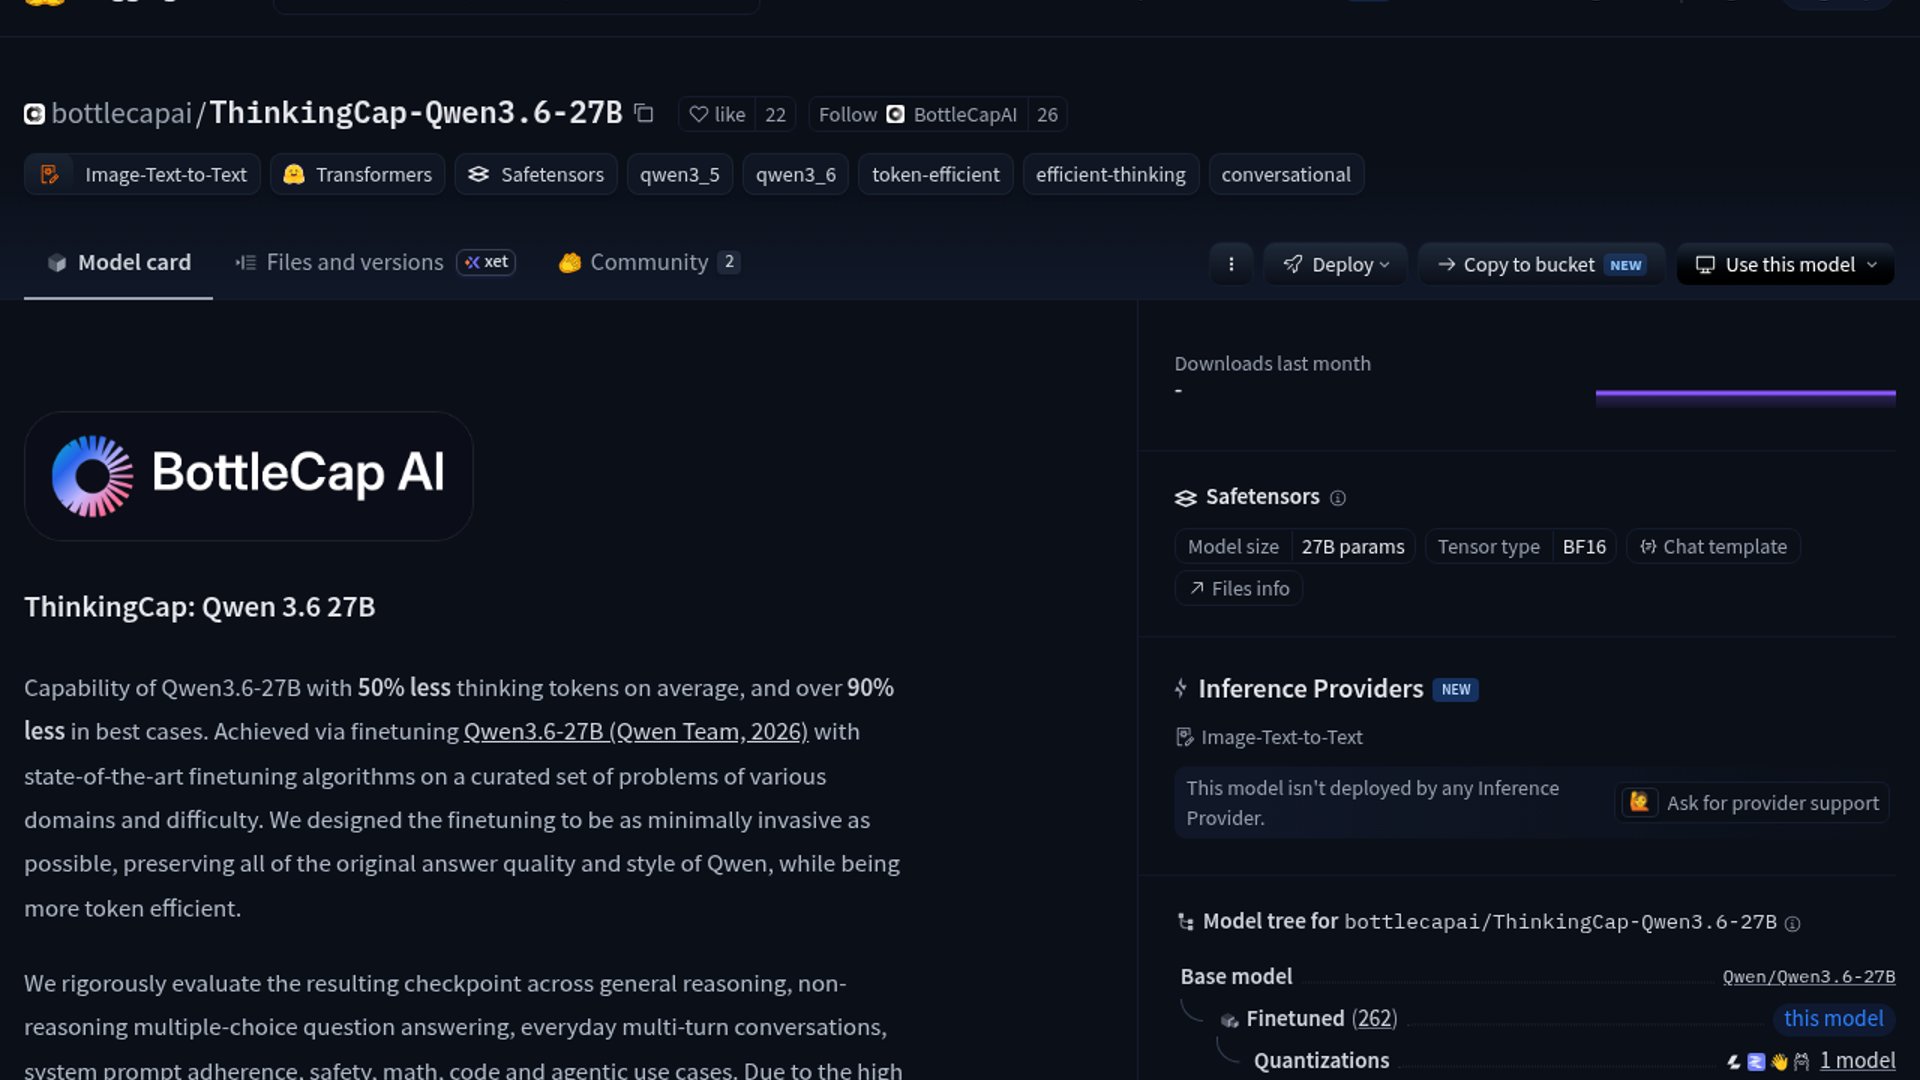This screenshot has width=1920, height=1080.
Task: Open the Community tab
Action: pos(649,262)
